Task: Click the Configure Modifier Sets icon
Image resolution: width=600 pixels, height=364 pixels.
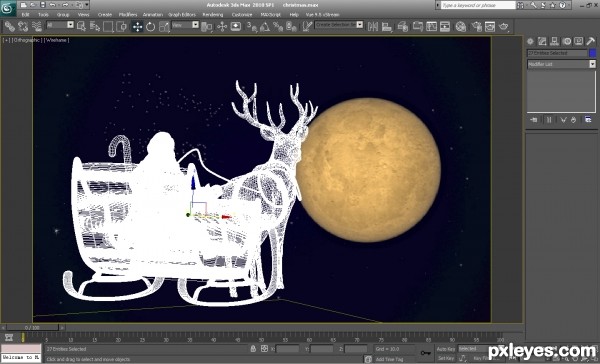Action: (588, 120)
